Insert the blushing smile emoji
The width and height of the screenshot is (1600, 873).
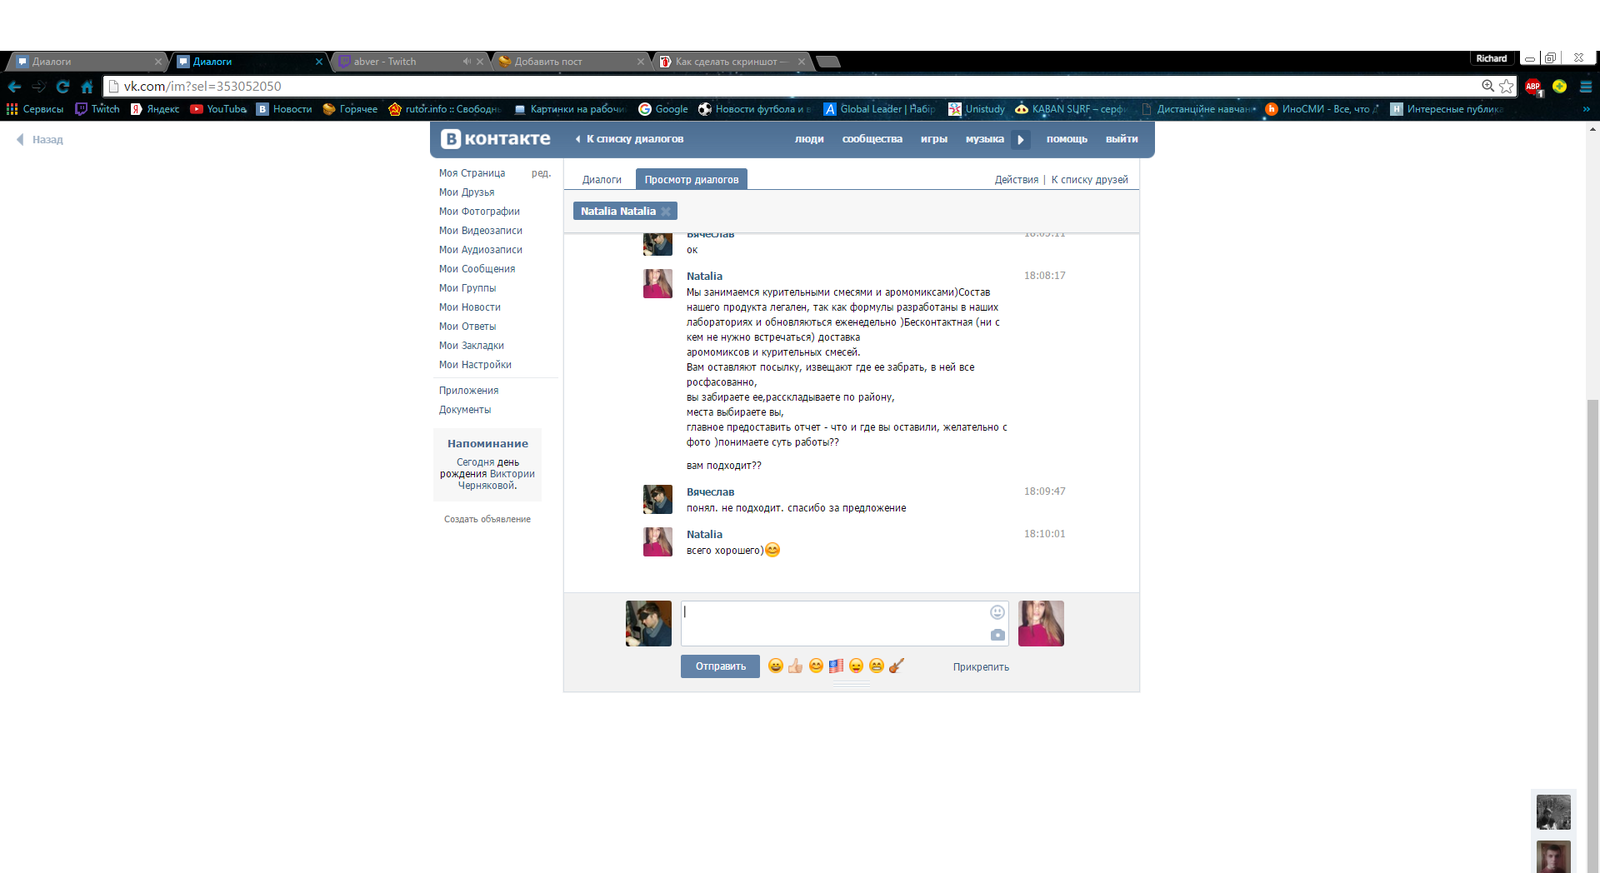(x=816, y=666)
